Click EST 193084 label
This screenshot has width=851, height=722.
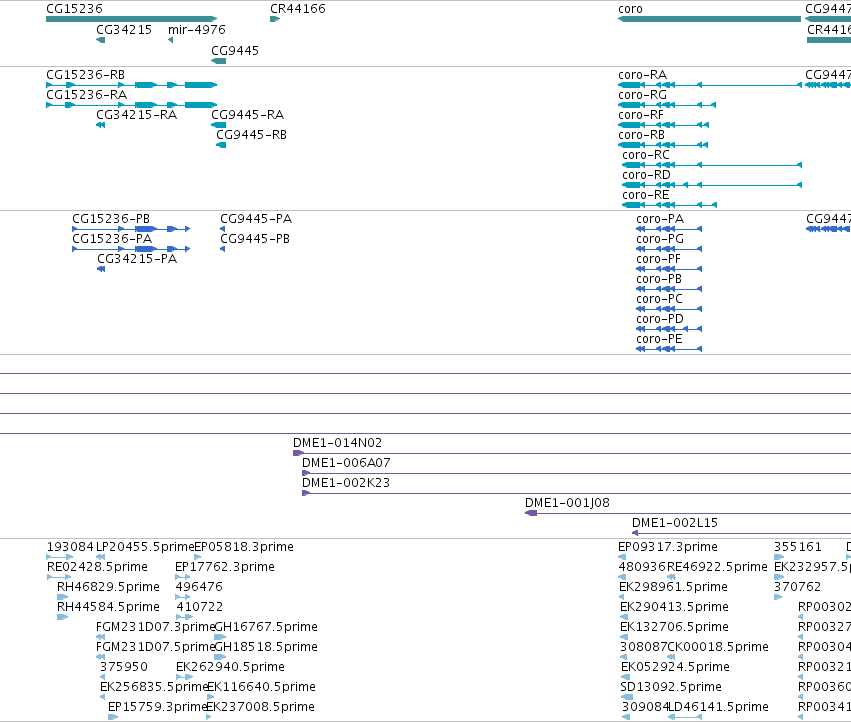coord(70,547)
